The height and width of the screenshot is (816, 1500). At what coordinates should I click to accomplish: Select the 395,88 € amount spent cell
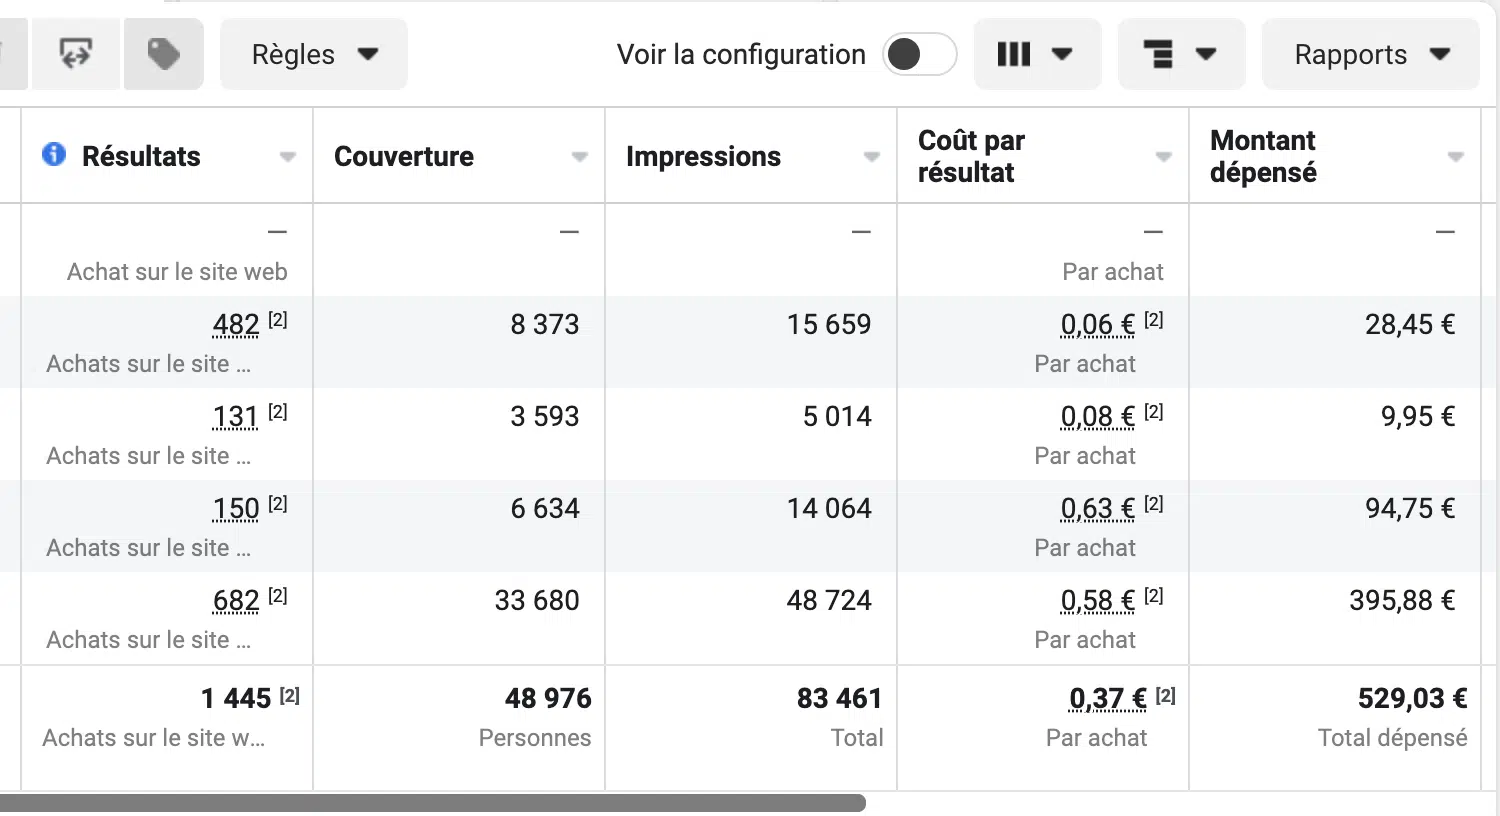coord(1401,601)
